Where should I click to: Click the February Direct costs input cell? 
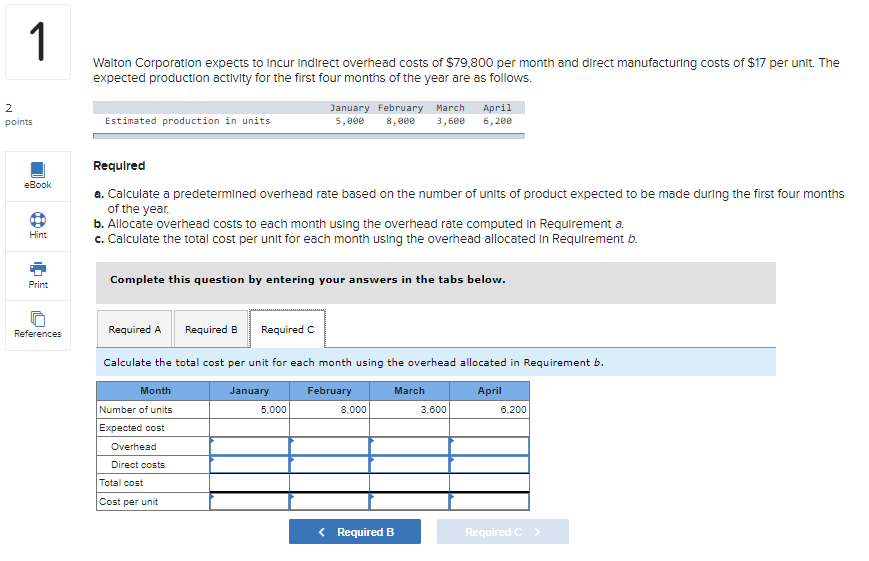[x=329, y=465]
